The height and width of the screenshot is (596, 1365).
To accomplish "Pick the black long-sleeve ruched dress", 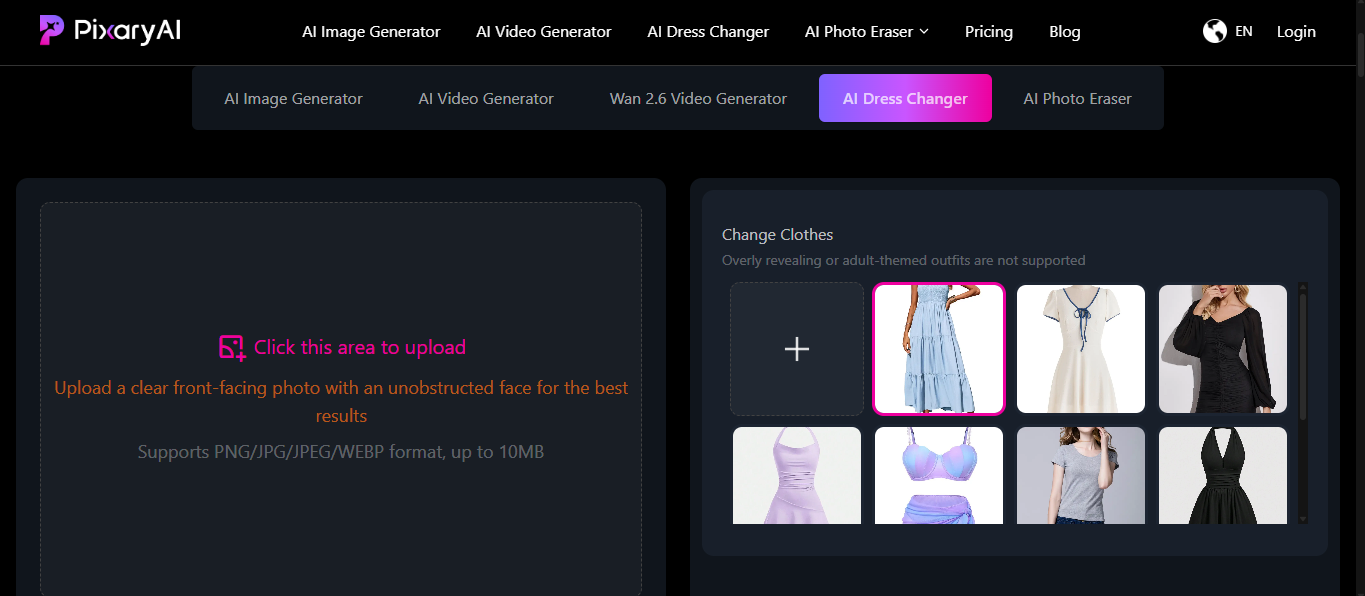I will tap(1223, 349).
